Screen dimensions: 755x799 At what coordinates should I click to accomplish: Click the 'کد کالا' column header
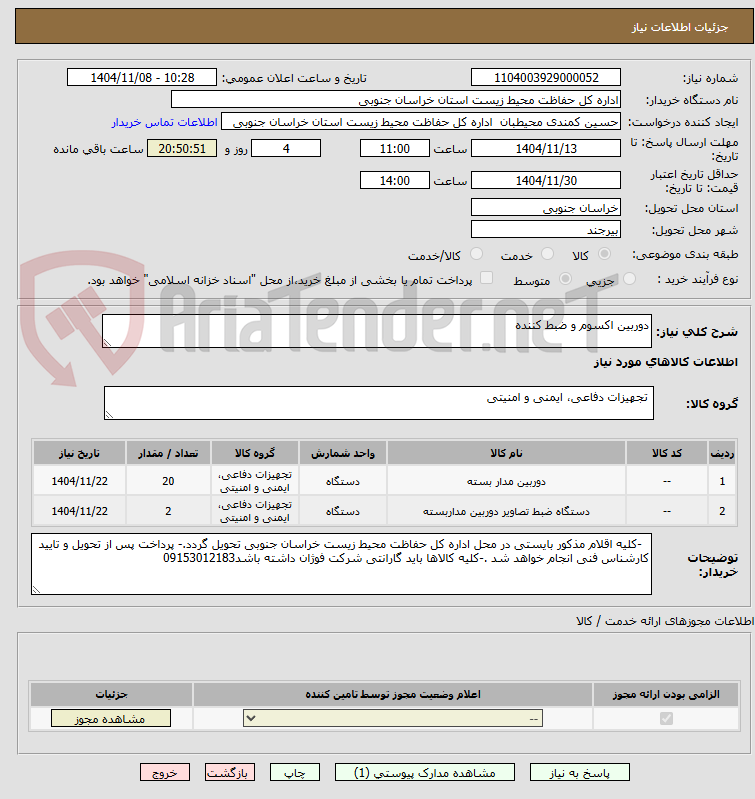click(x=667, y=453)
